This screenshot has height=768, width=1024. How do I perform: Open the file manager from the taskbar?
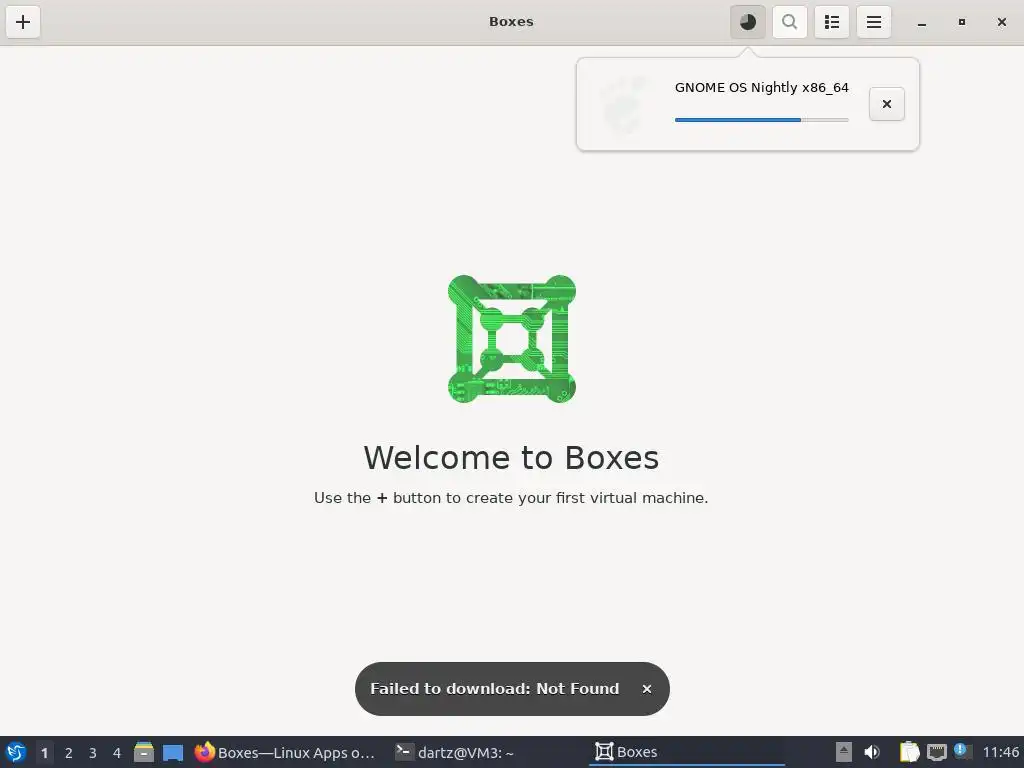tap(144, 752)
